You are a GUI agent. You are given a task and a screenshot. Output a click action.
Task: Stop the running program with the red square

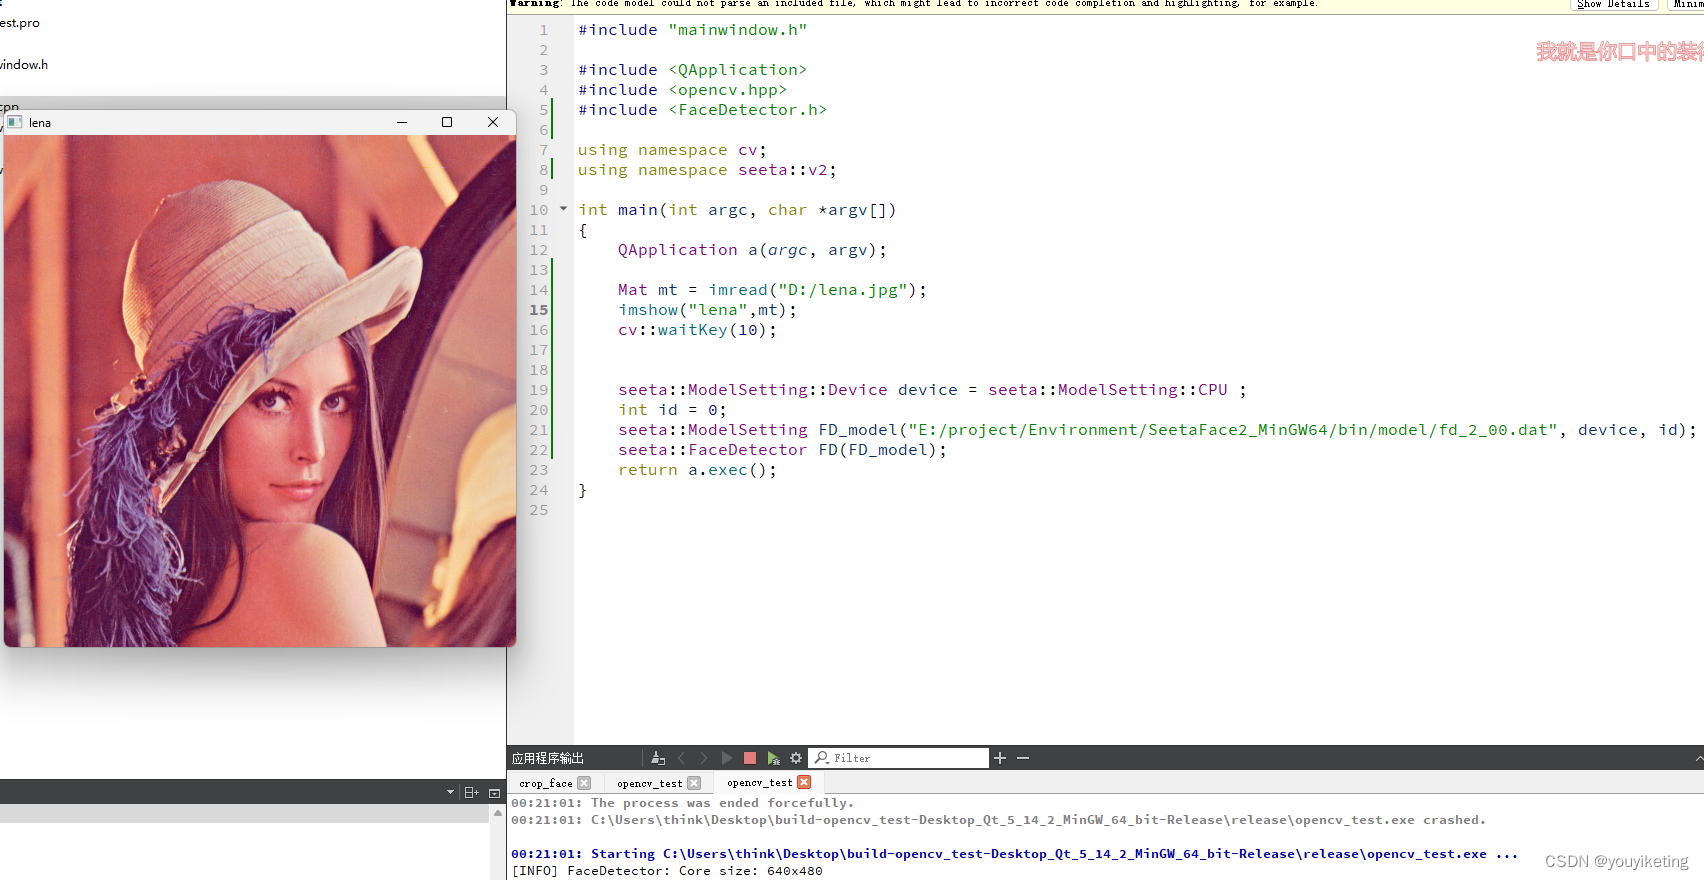click(750, 758)
